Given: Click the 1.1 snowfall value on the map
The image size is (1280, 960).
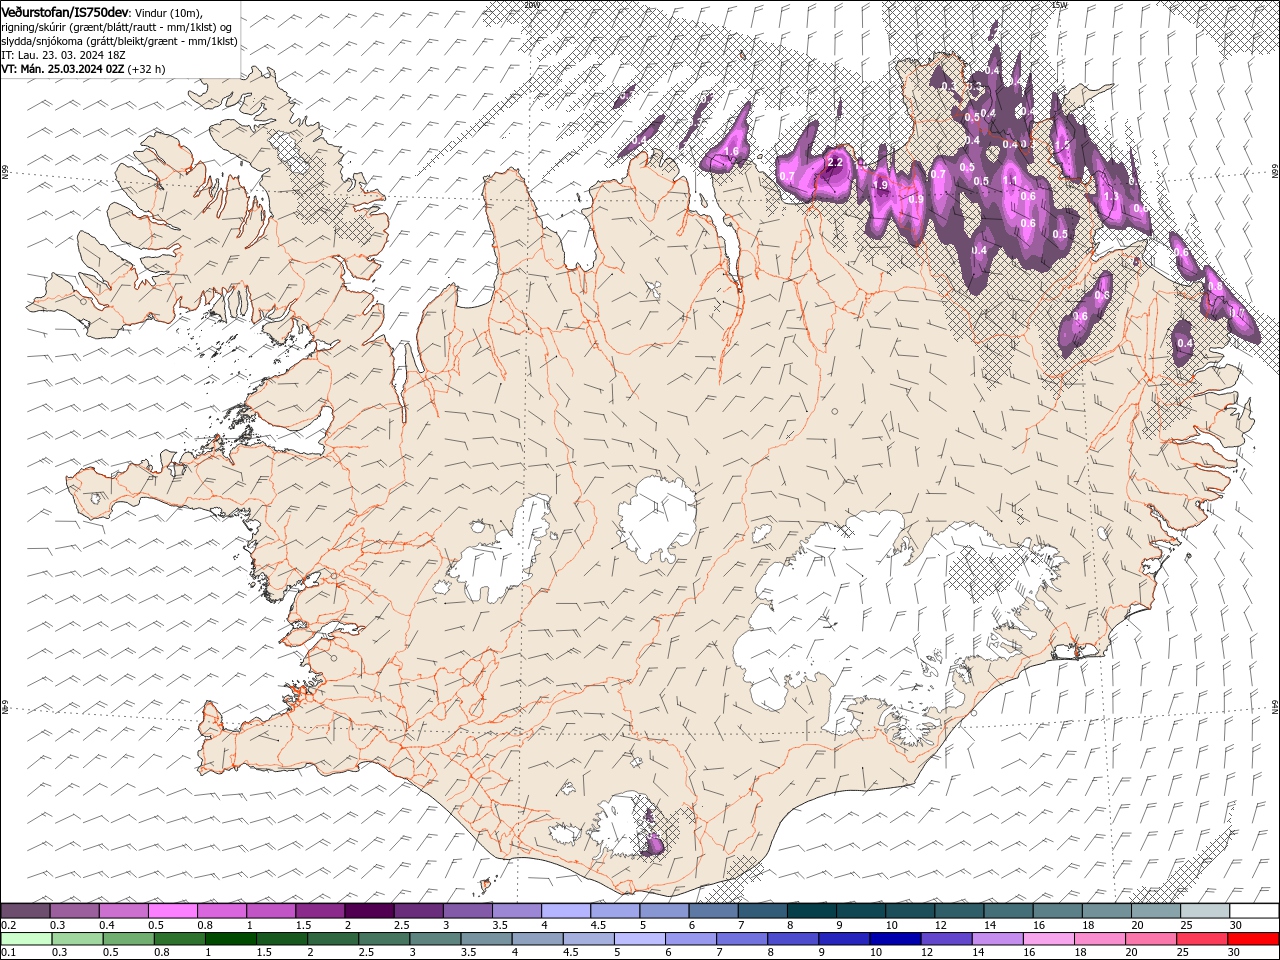Looking at the screenshot, I should 1010,181.
